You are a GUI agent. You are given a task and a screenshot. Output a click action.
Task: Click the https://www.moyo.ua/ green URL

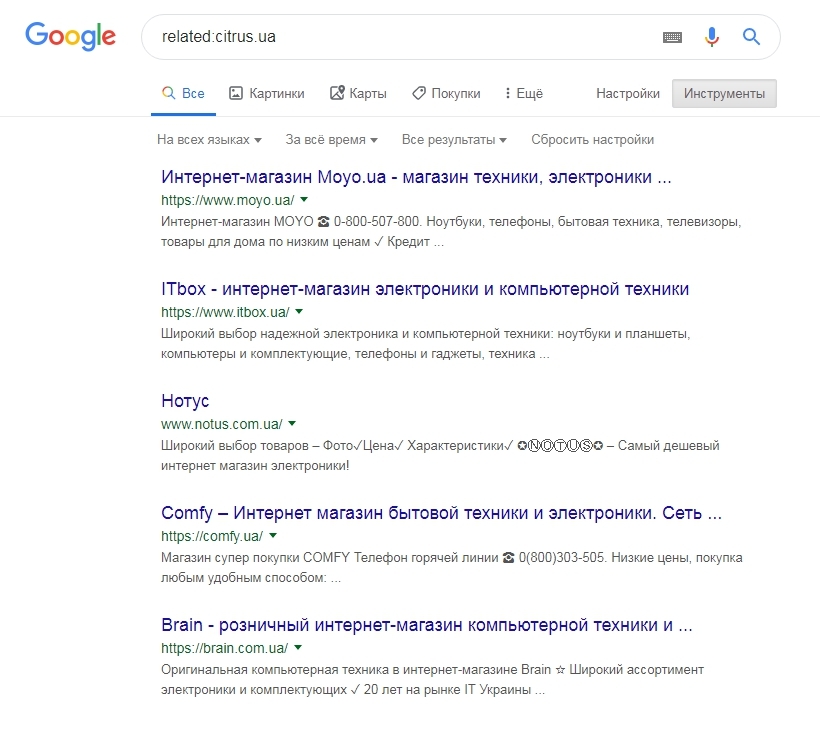pyautogui.click(x=227, y=200)
